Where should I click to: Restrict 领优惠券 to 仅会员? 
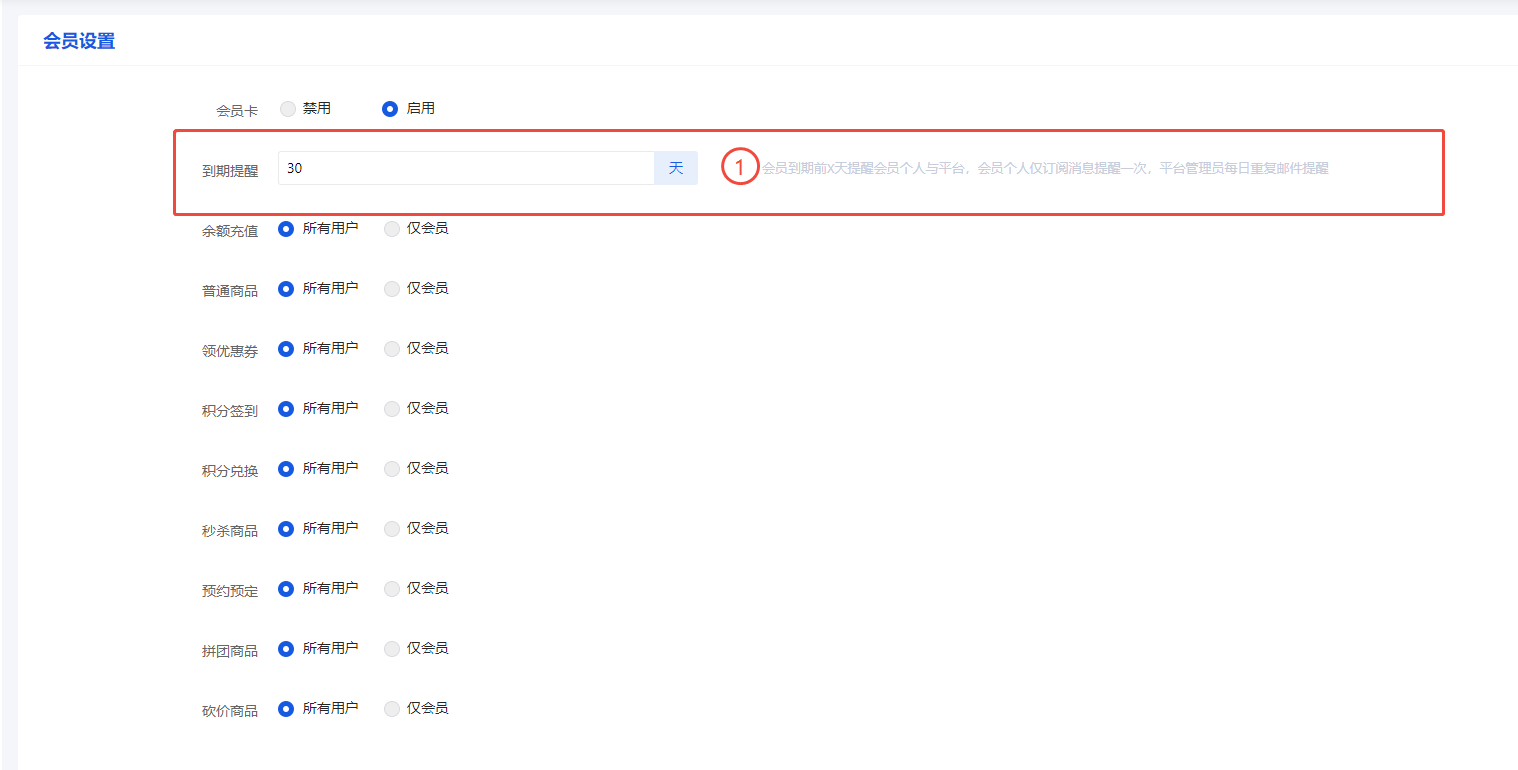392,349
